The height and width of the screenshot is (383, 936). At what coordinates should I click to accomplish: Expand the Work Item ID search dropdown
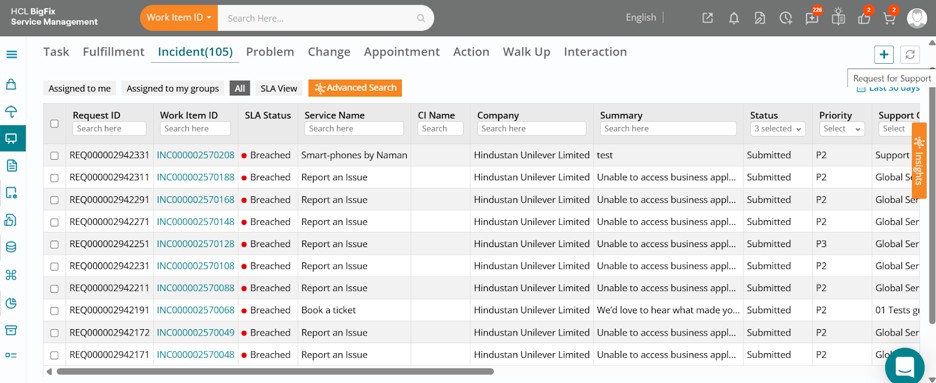(x=179, y=18)
